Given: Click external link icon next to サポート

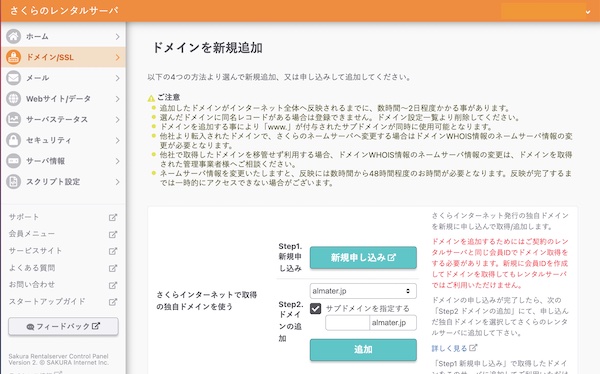Looking at the screenshot, I should (x=112, y=217).
